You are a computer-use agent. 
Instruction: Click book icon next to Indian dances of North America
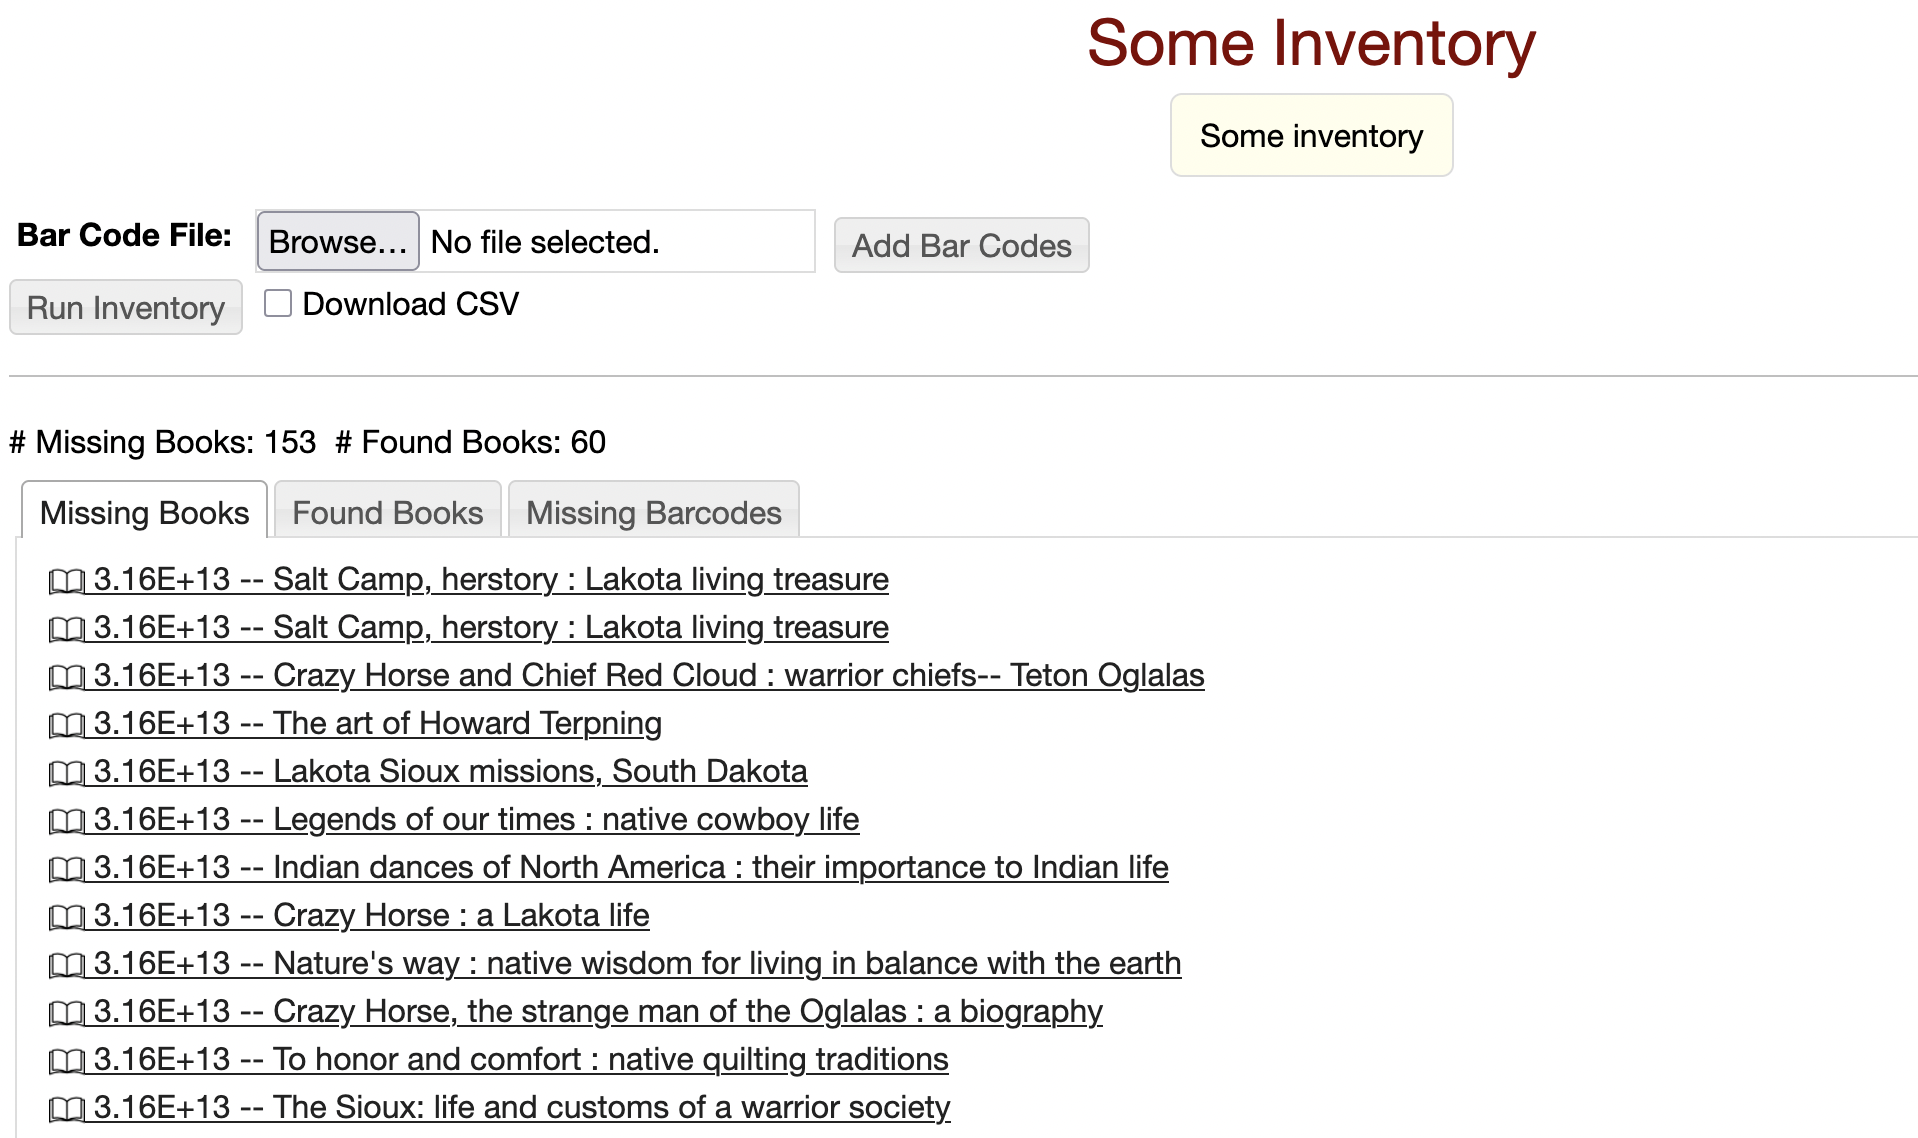tap(67, 868)
